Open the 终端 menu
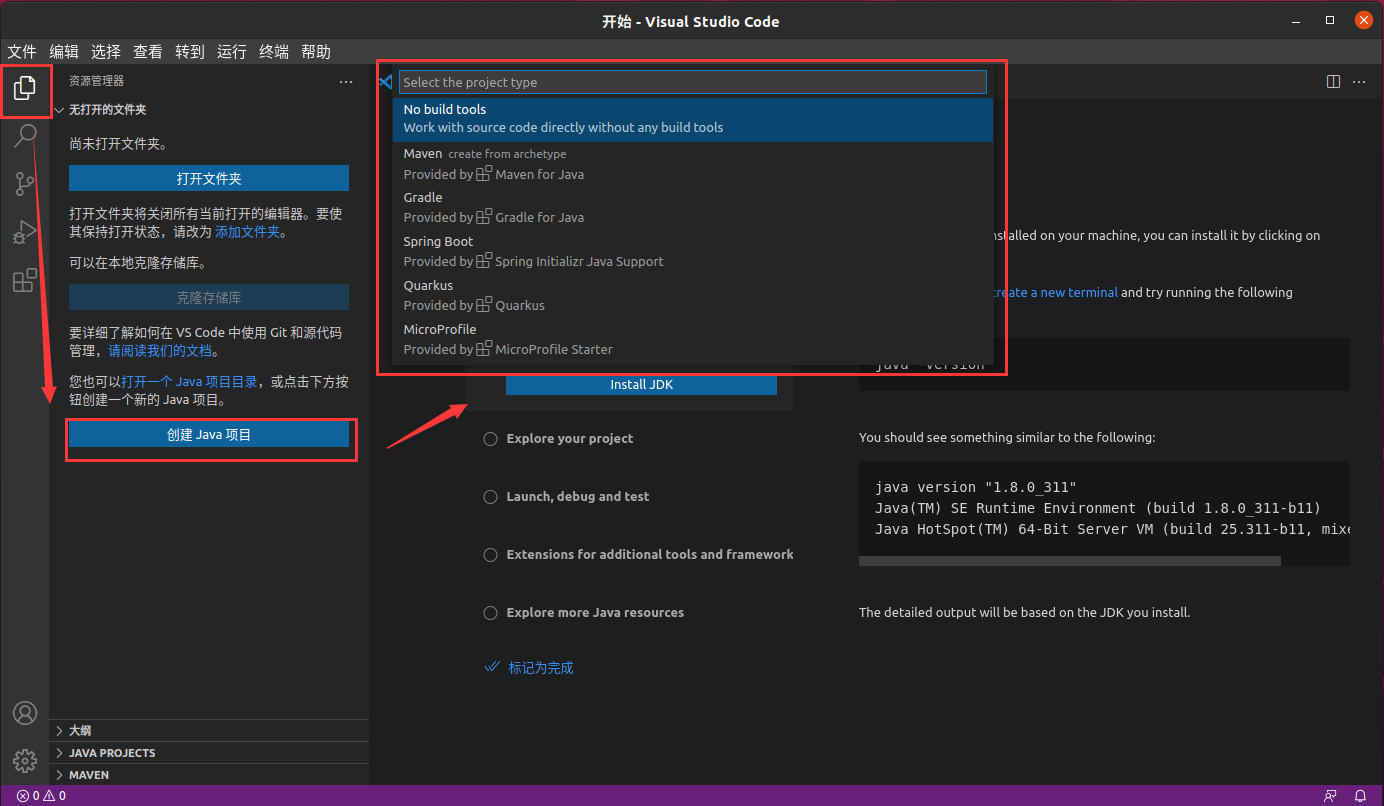Screen dimensions: 1384x806 point(274,52)
